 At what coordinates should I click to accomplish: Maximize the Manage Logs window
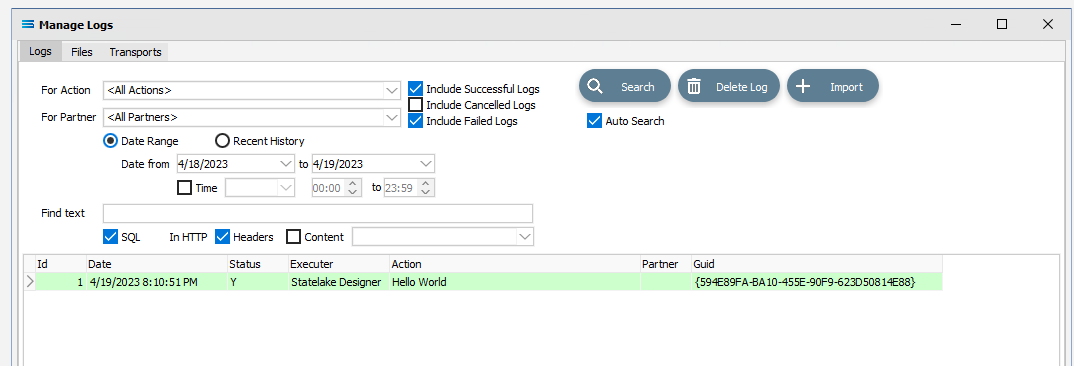coord(1001,25)
